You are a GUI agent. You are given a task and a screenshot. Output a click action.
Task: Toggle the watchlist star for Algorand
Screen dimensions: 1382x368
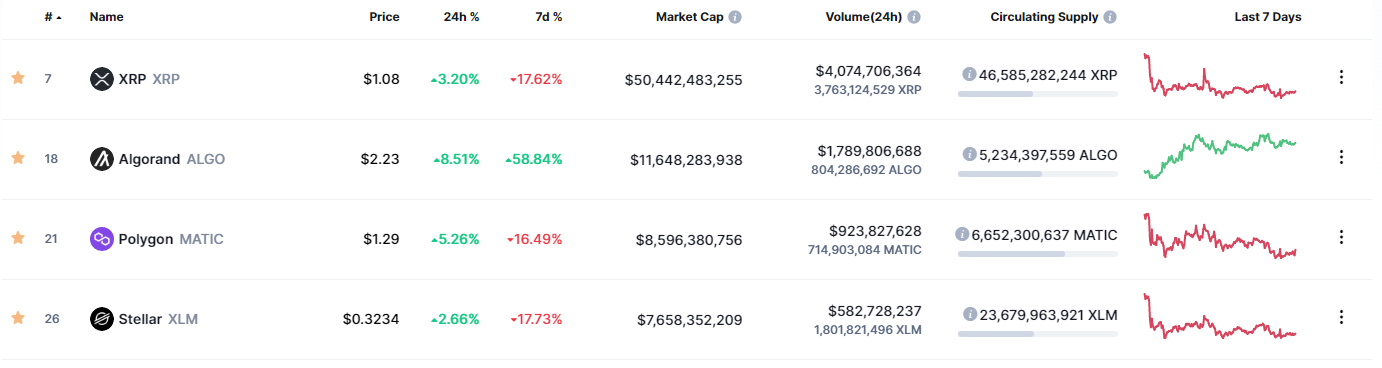[18, 158]
